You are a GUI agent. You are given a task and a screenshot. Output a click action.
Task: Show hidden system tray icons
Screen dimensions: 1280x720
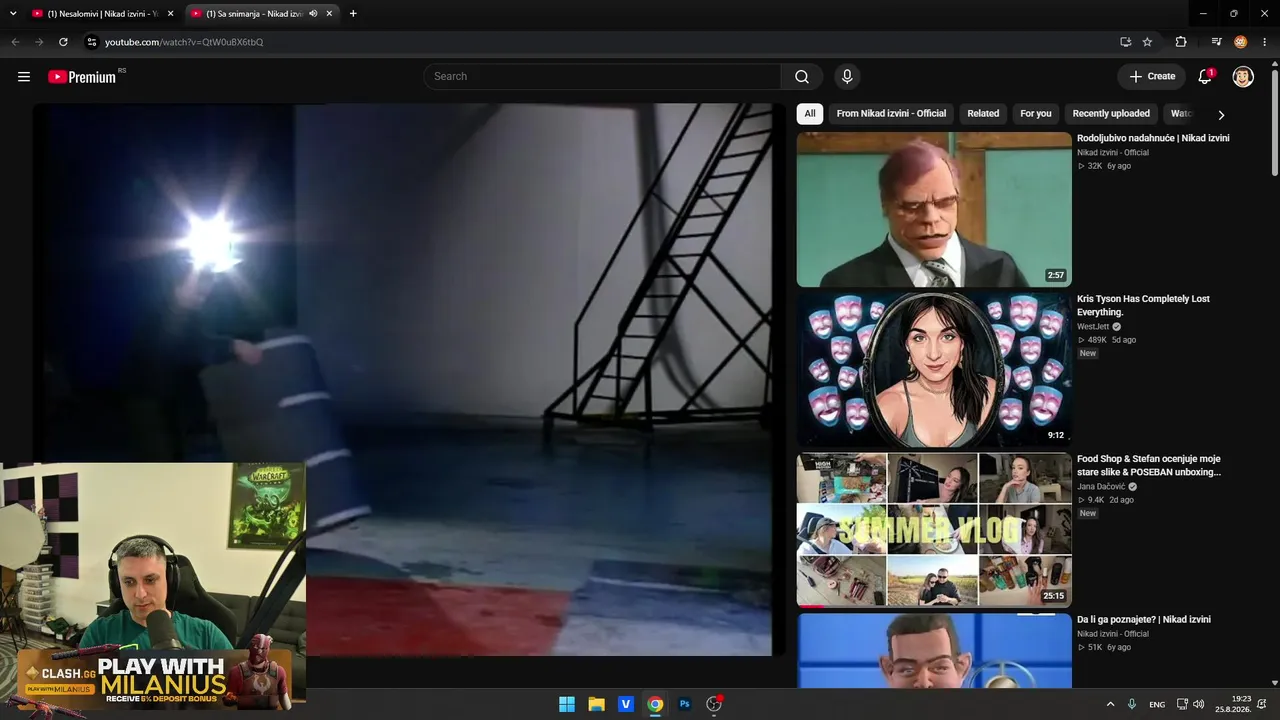(x=1110, y=704)
